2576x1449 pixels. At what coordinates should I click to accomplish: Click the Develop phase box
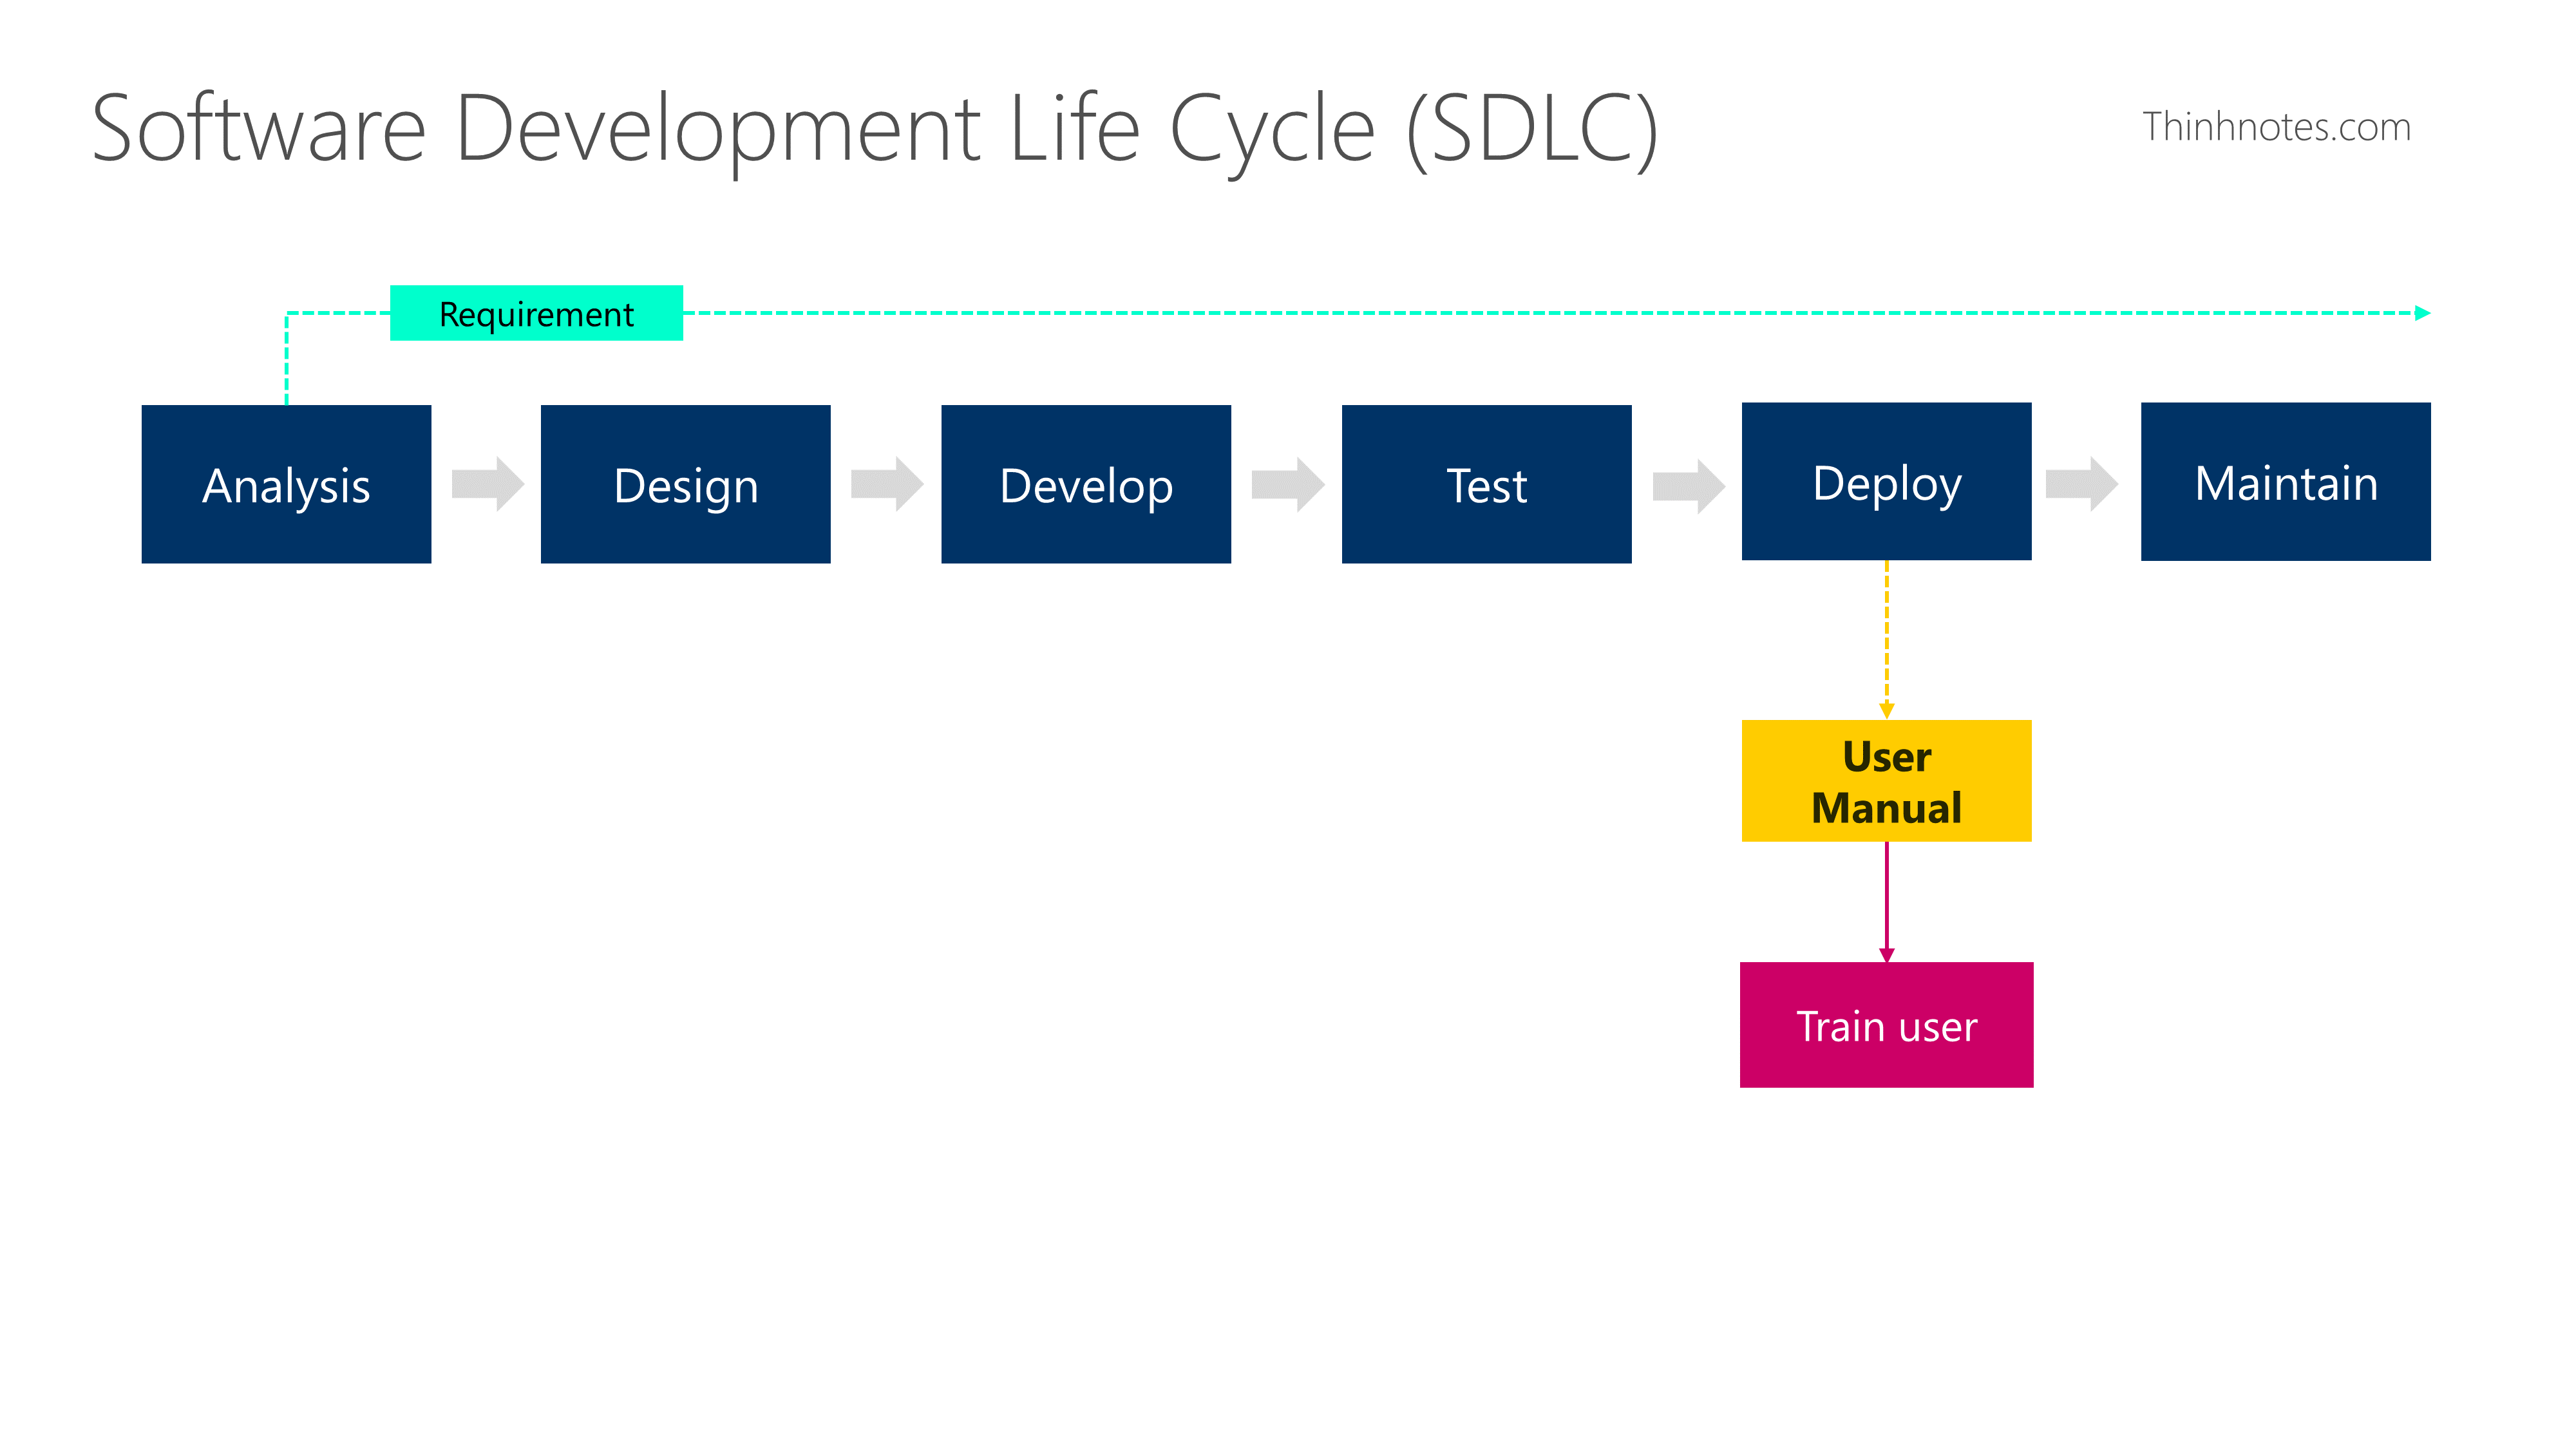(x=1085, y=484)
